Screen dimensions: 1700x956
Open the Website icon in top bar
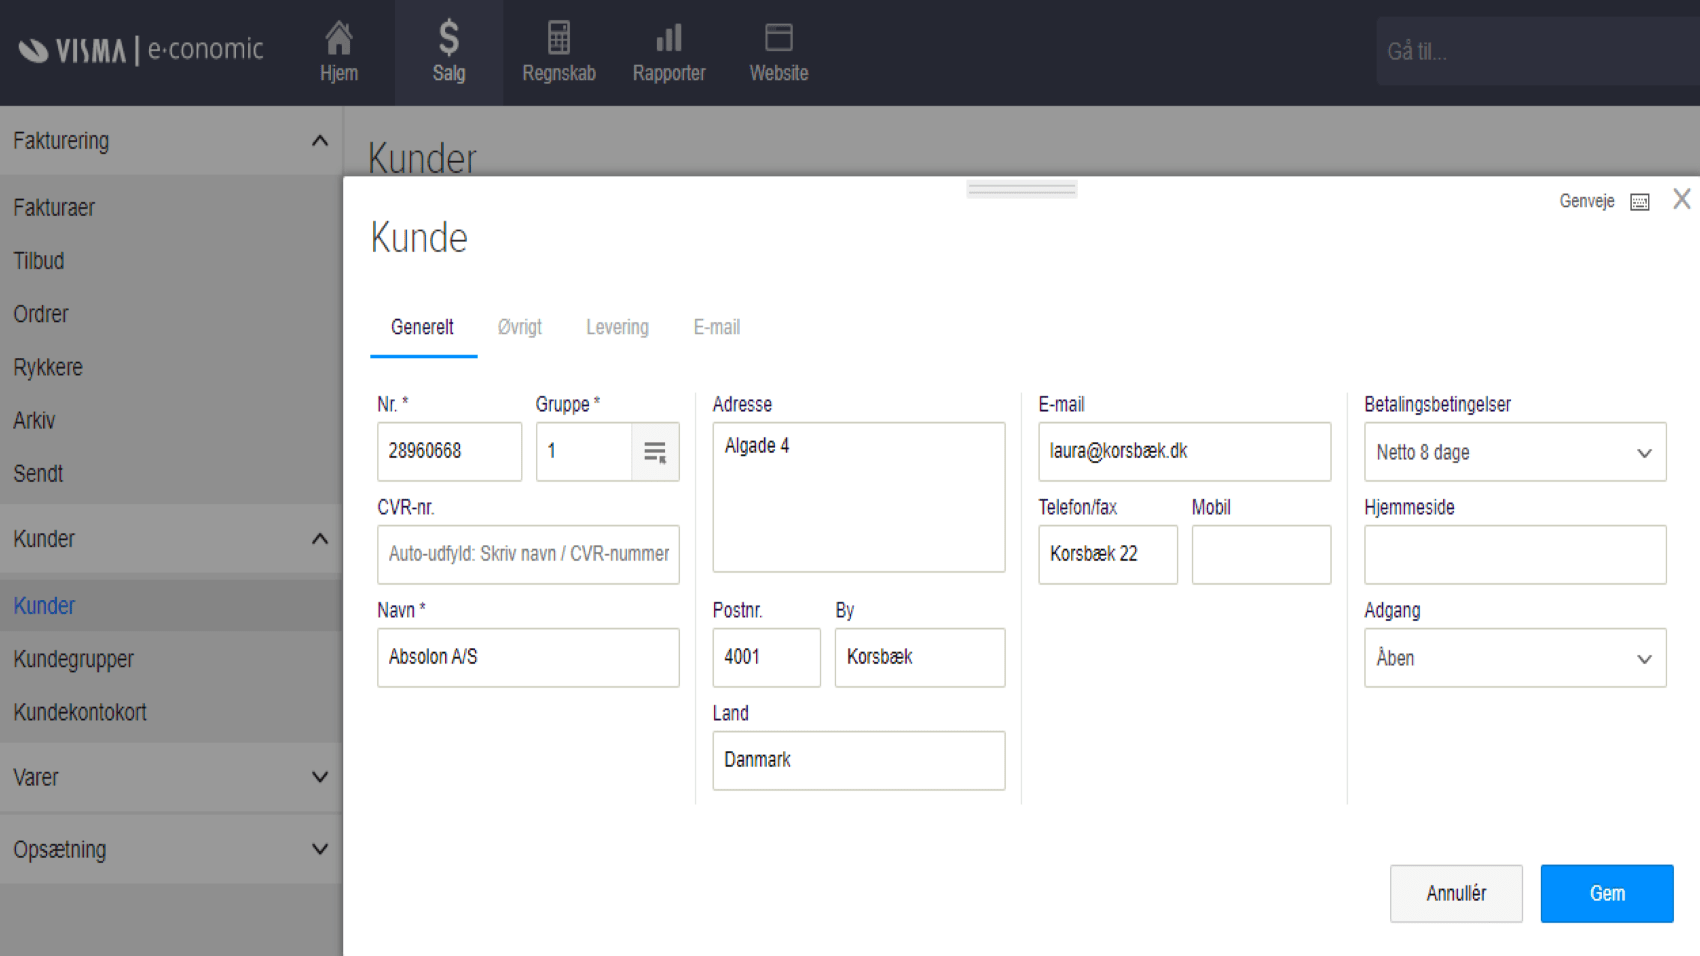pyautogui.click(x=778, y=39)
